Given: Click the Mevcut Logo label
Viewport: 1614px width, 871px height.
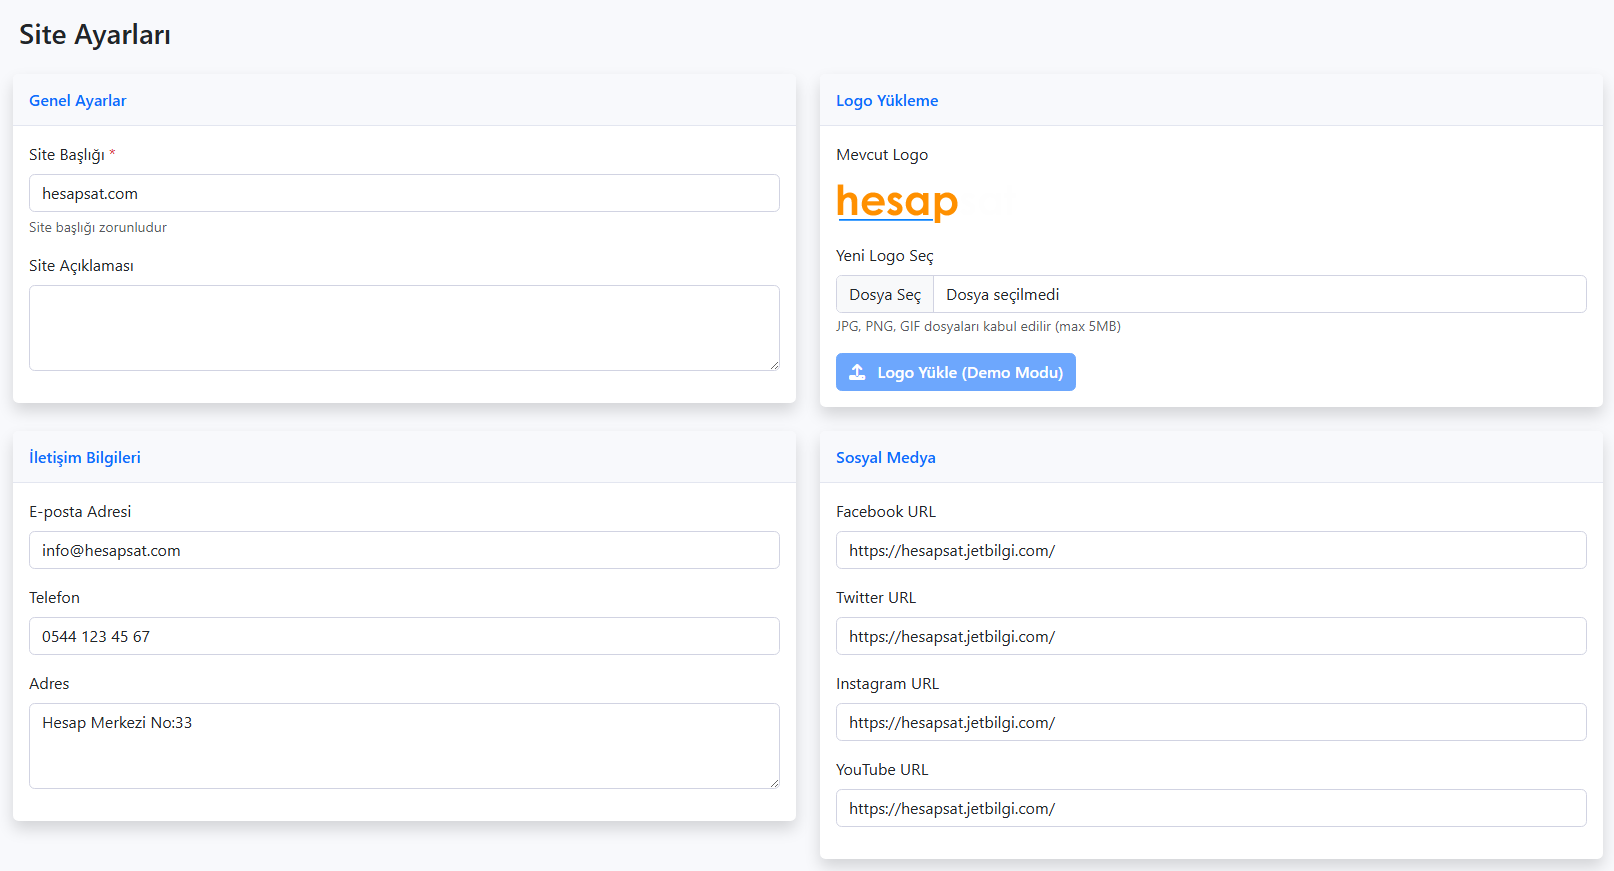Looking at the screenshot, I should pyautogui.click(x=882, y=154).
